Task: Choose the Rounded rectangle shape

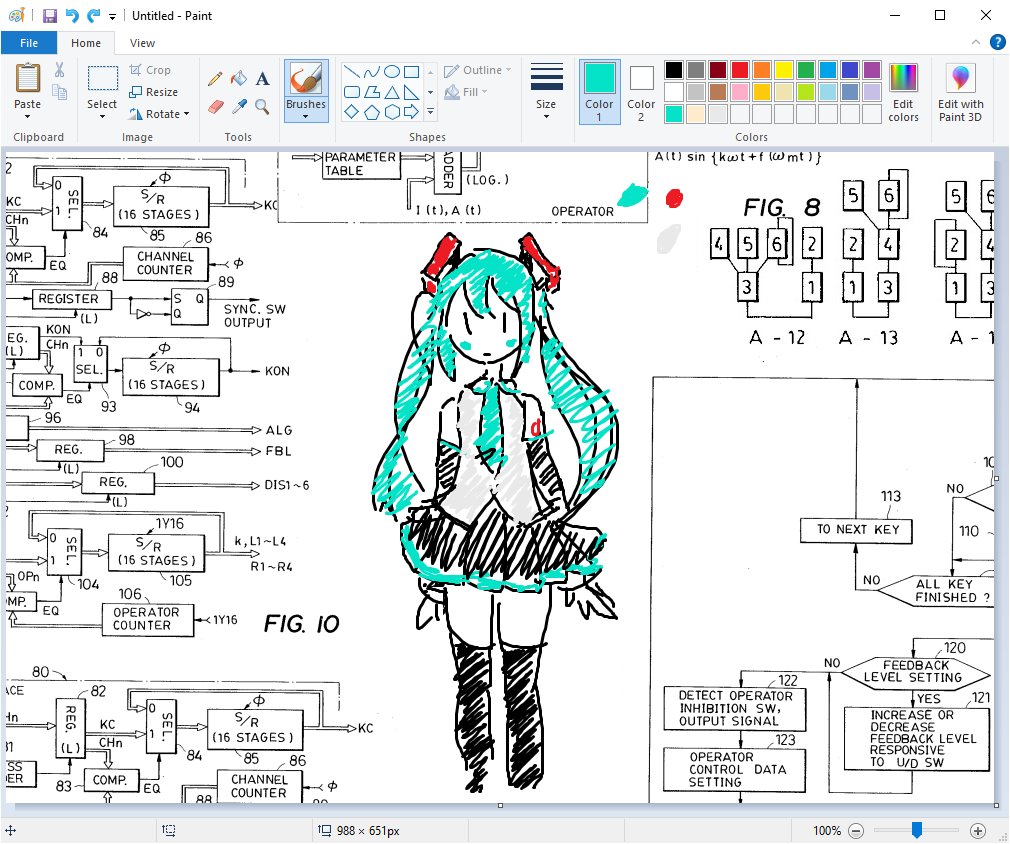Action: click(x=351, y=92)
